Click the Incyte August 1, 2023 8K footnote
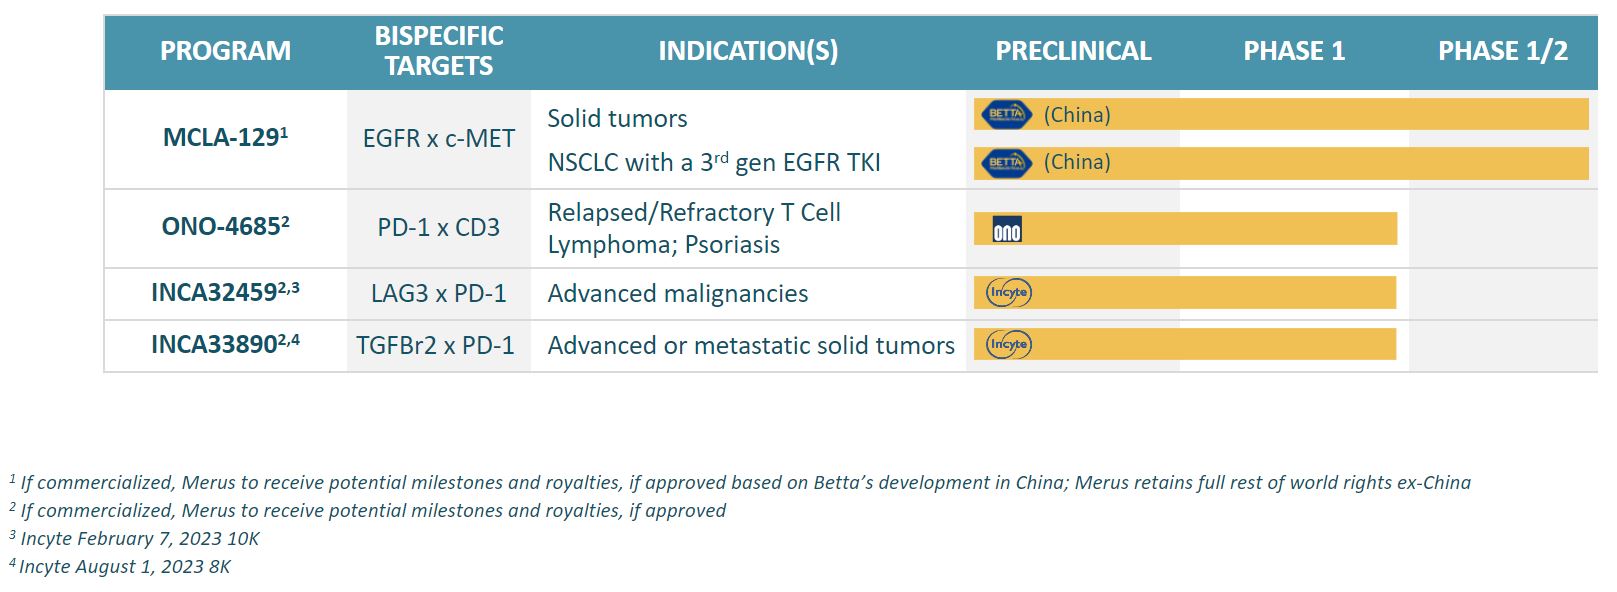 tap(125, 566)
